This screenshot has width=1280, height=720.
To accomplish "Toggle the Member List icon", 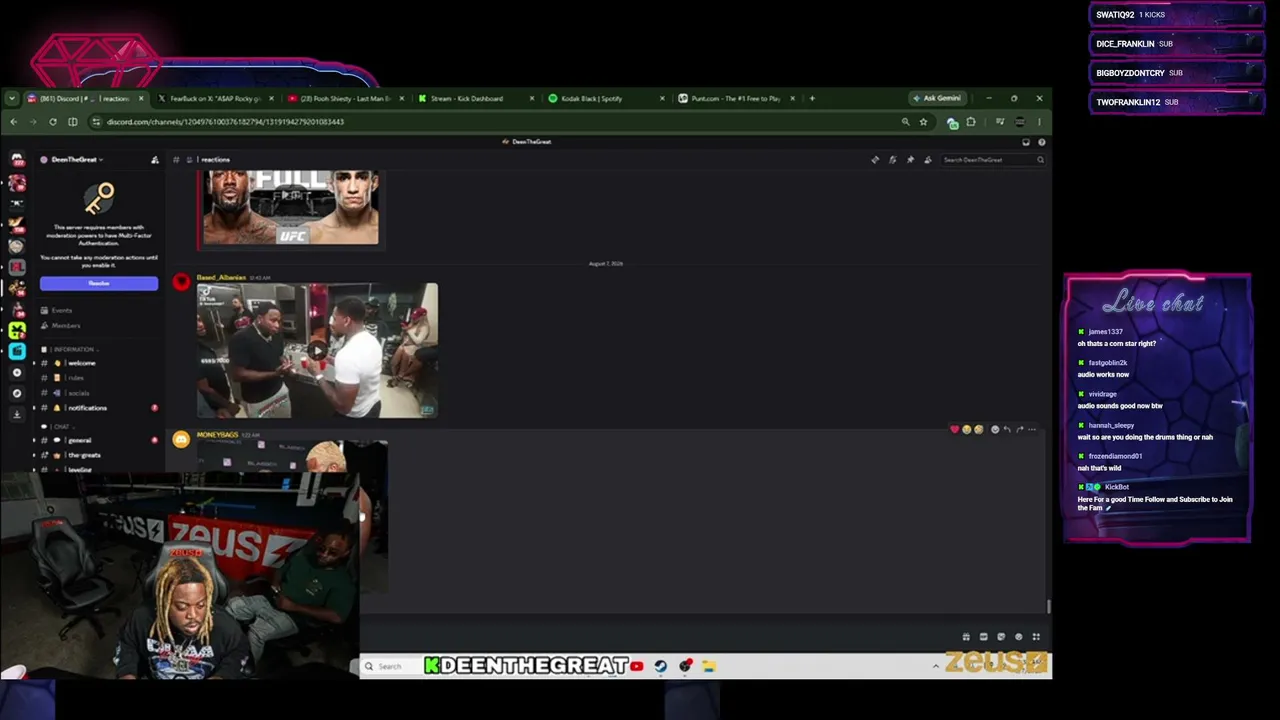I will pos(927,160).
